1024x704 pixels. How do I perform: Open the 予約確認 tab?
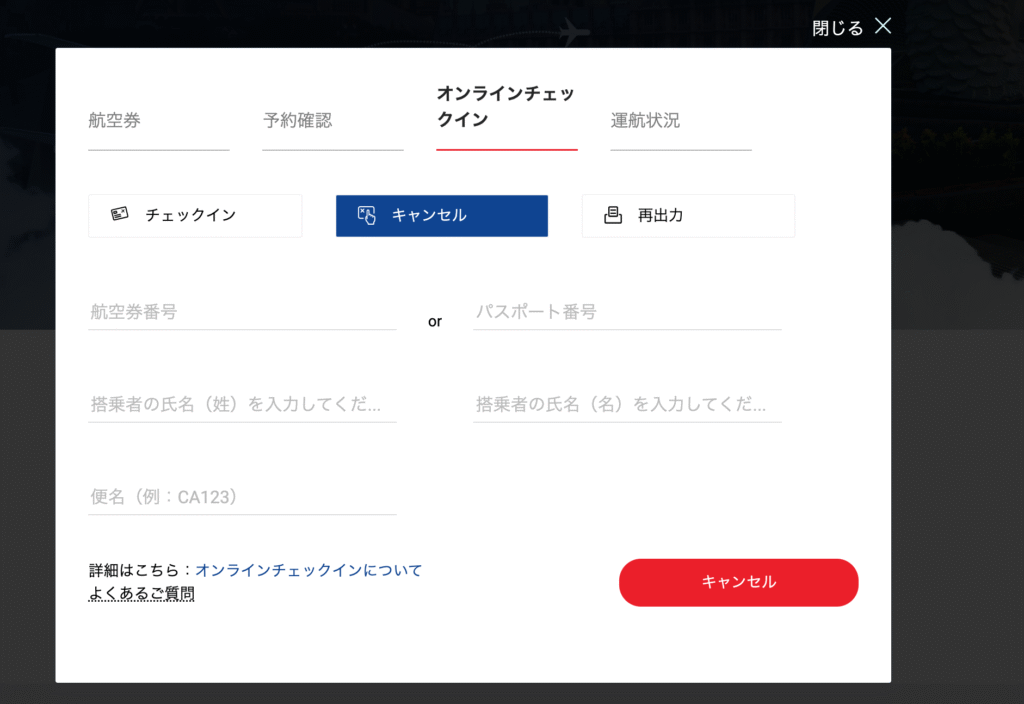tap(332, 121)
